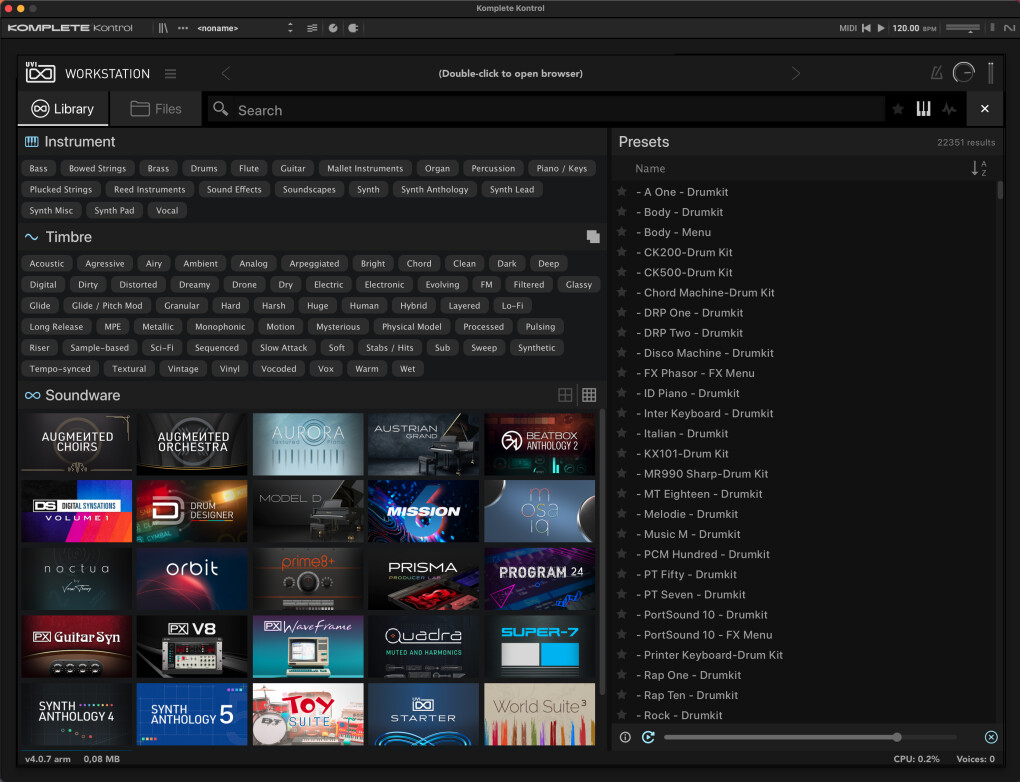
Task: Open the Orbit soundware tile
Action: 192,579
